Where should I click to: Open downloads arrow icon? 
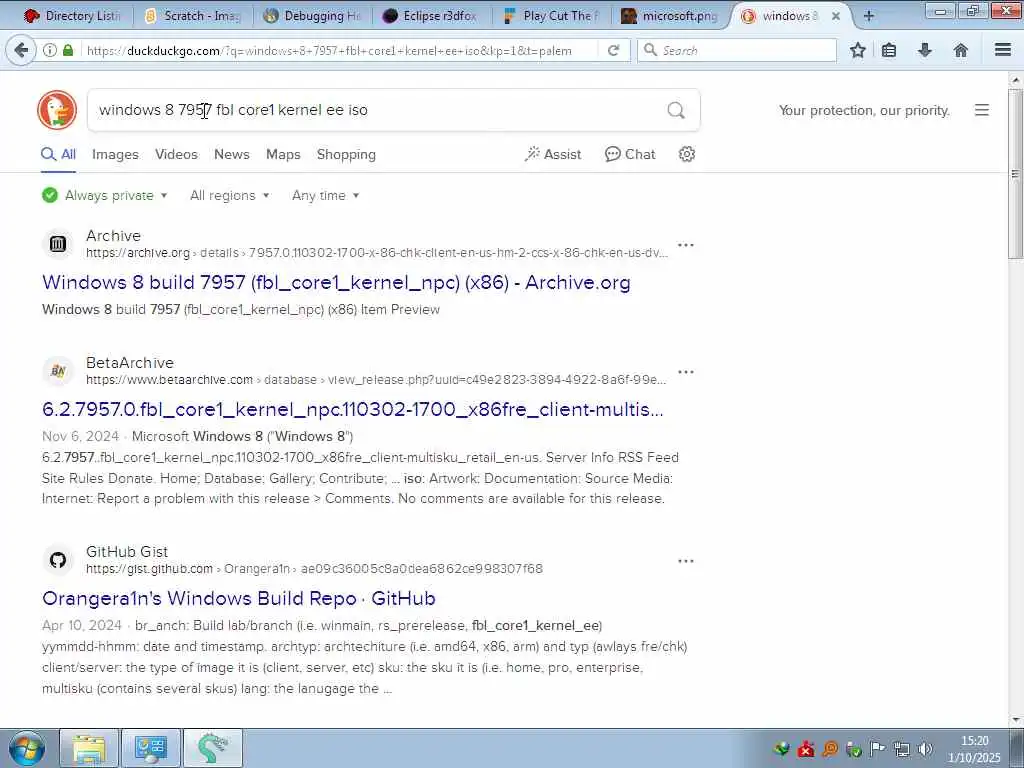[924, 50]
